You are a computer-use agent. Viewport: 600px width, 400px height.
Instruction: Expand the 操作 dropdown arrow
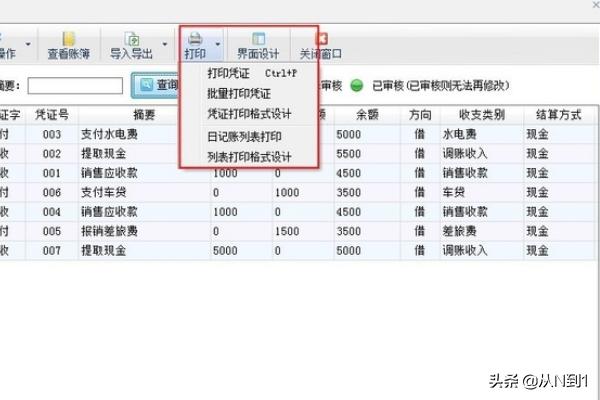(x=28, y=44)
